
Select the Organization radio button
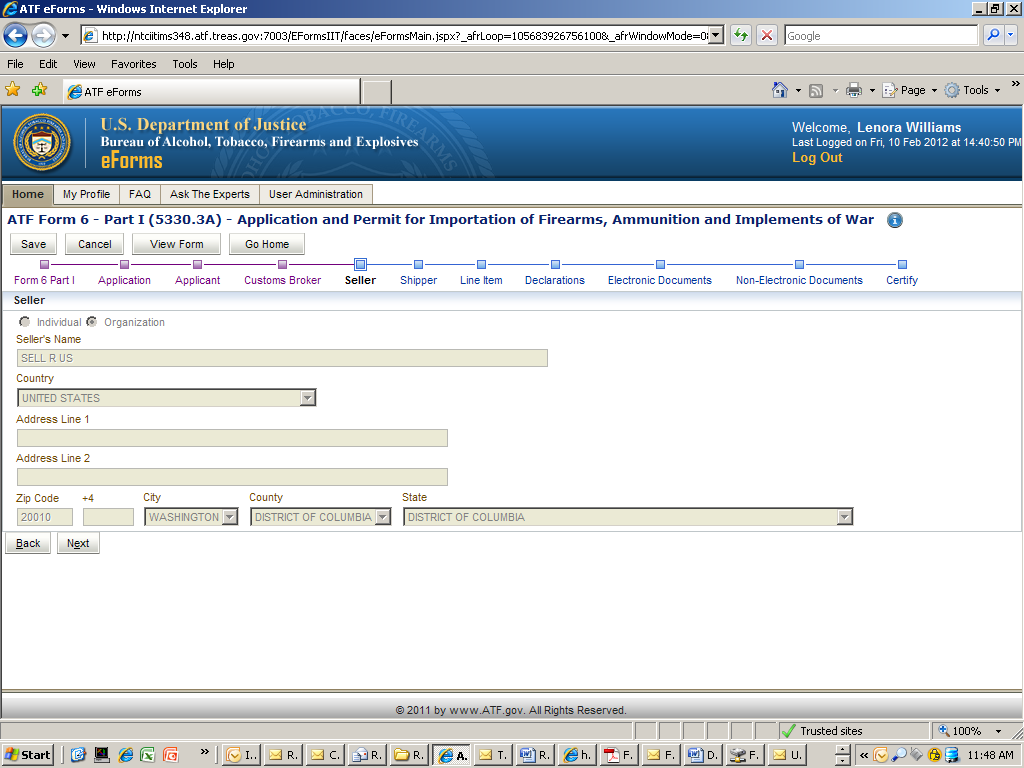click(92, 321)
